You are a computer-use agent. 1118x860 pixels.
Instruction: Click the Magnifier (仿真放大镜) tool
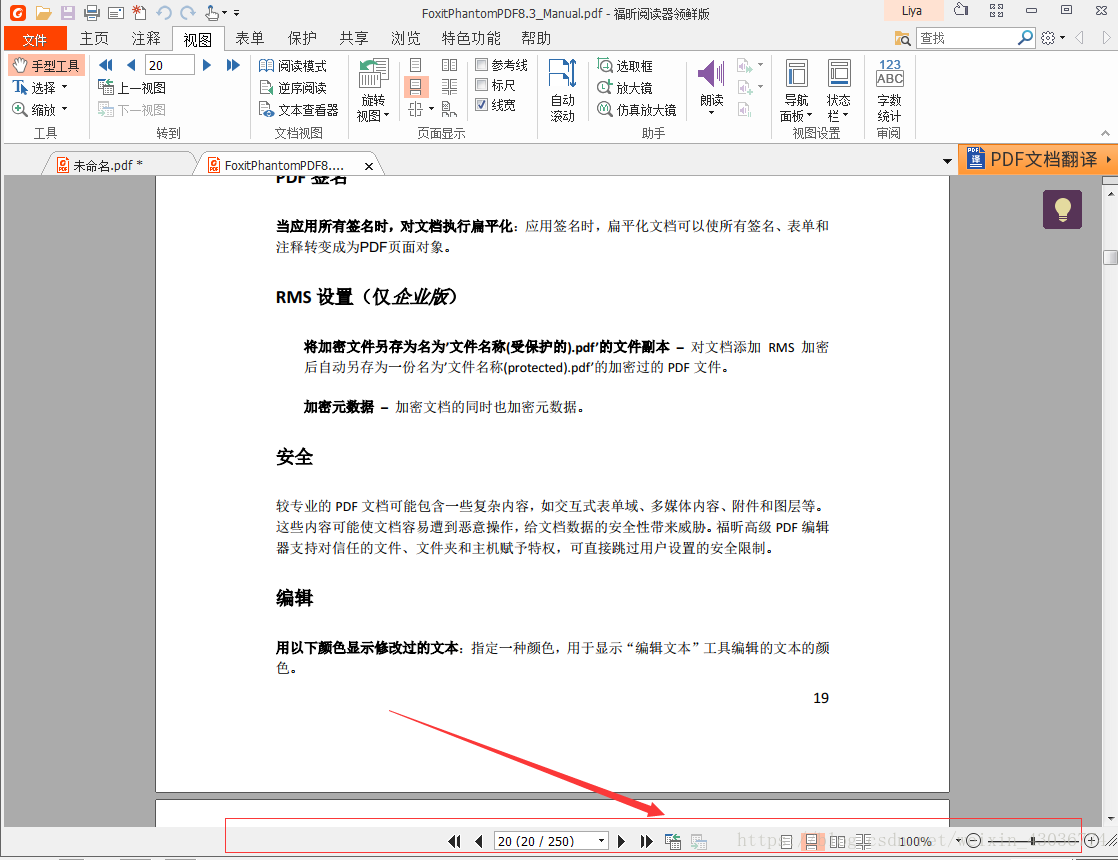(637, 110)
